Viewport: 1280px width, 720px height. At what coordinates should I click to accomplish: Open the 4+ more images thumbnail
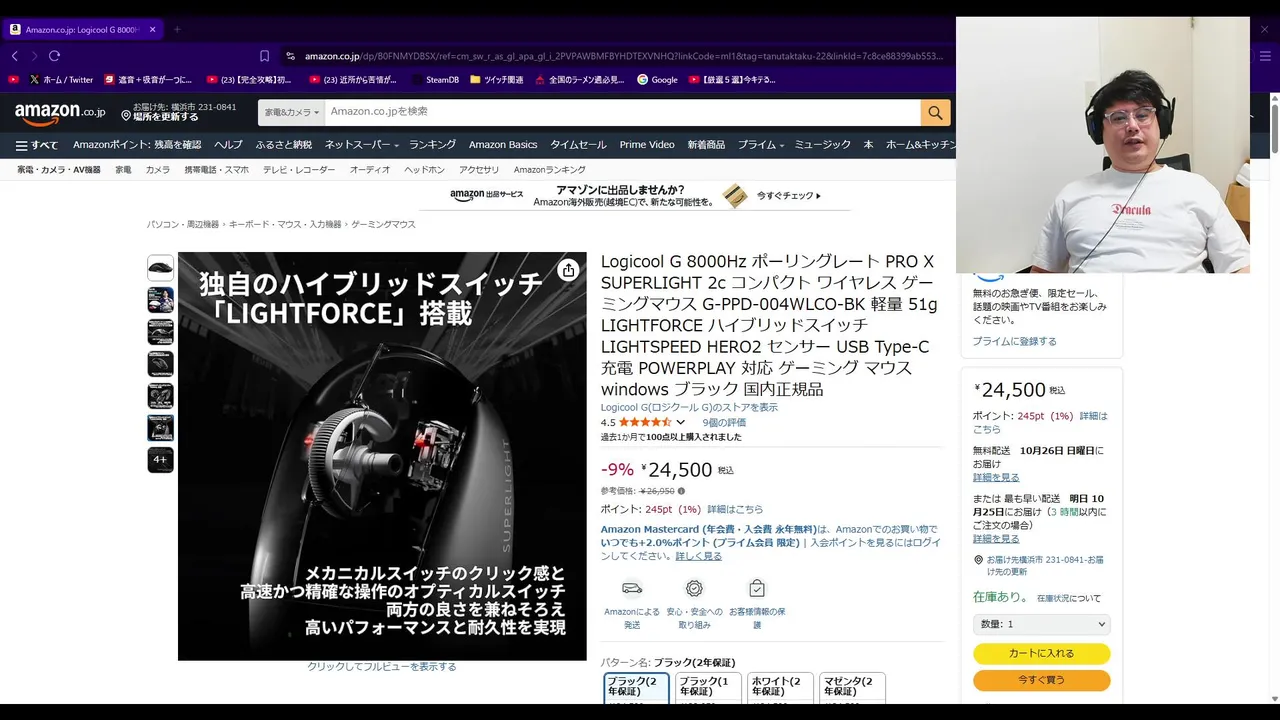coord(160,460)
